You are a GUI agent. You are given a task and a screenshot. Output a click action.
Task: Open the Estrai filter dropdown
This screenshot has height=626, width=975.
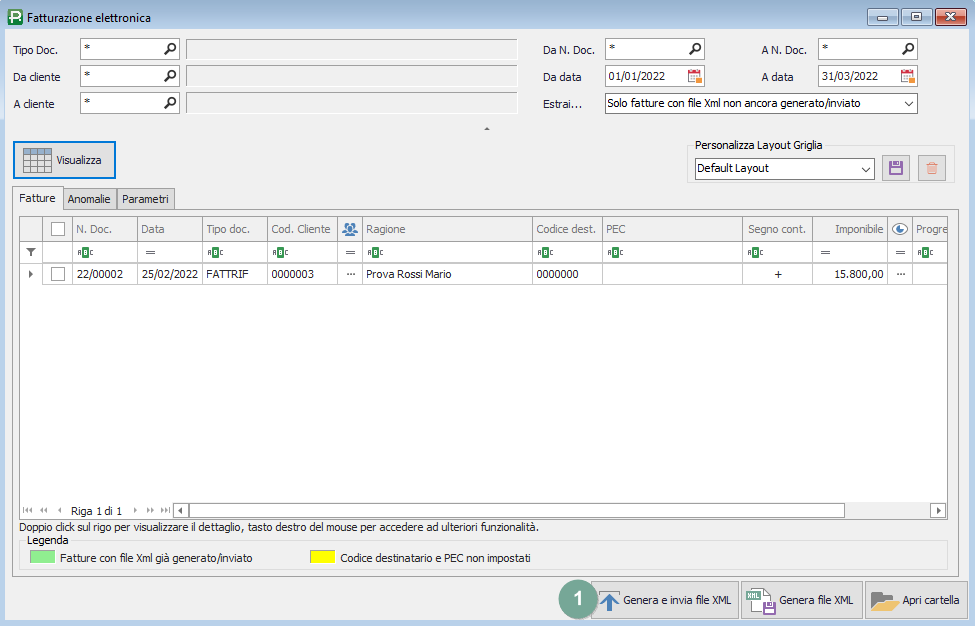pos(908,103)
